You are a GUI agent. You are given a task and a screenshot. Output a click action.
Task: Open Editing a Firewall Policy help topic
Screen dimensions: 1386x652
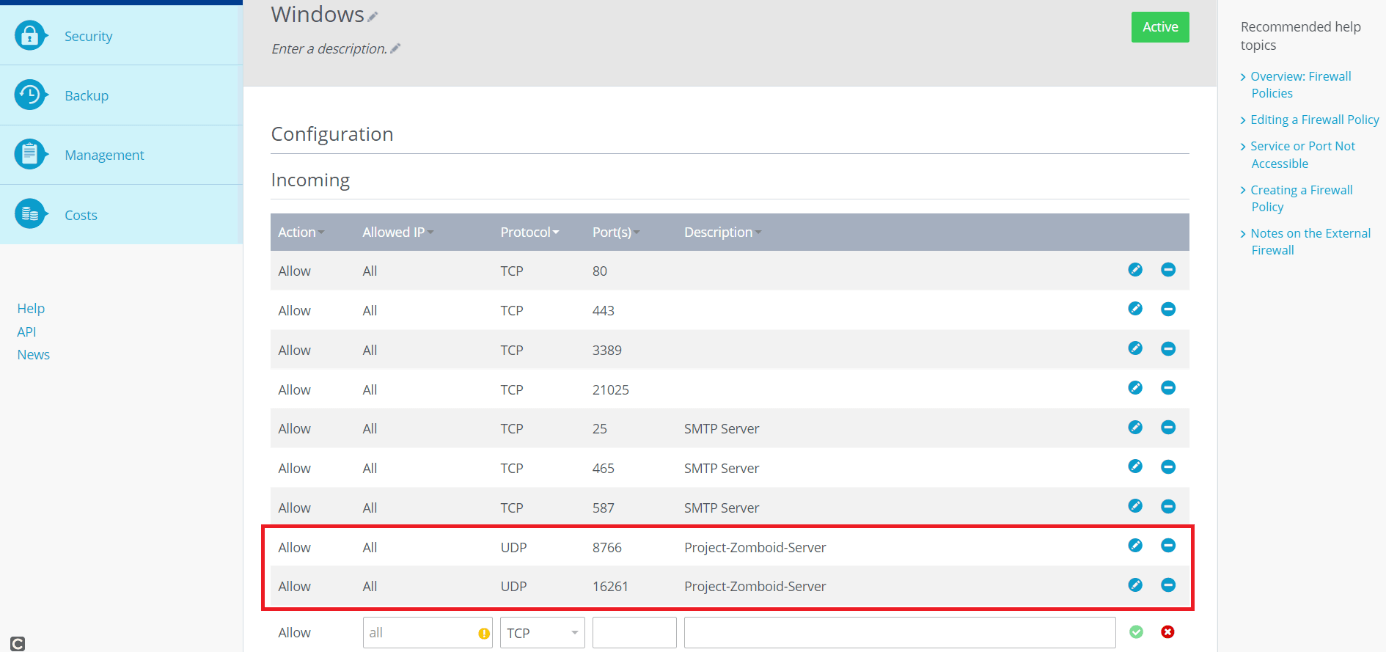(1315, 119)
